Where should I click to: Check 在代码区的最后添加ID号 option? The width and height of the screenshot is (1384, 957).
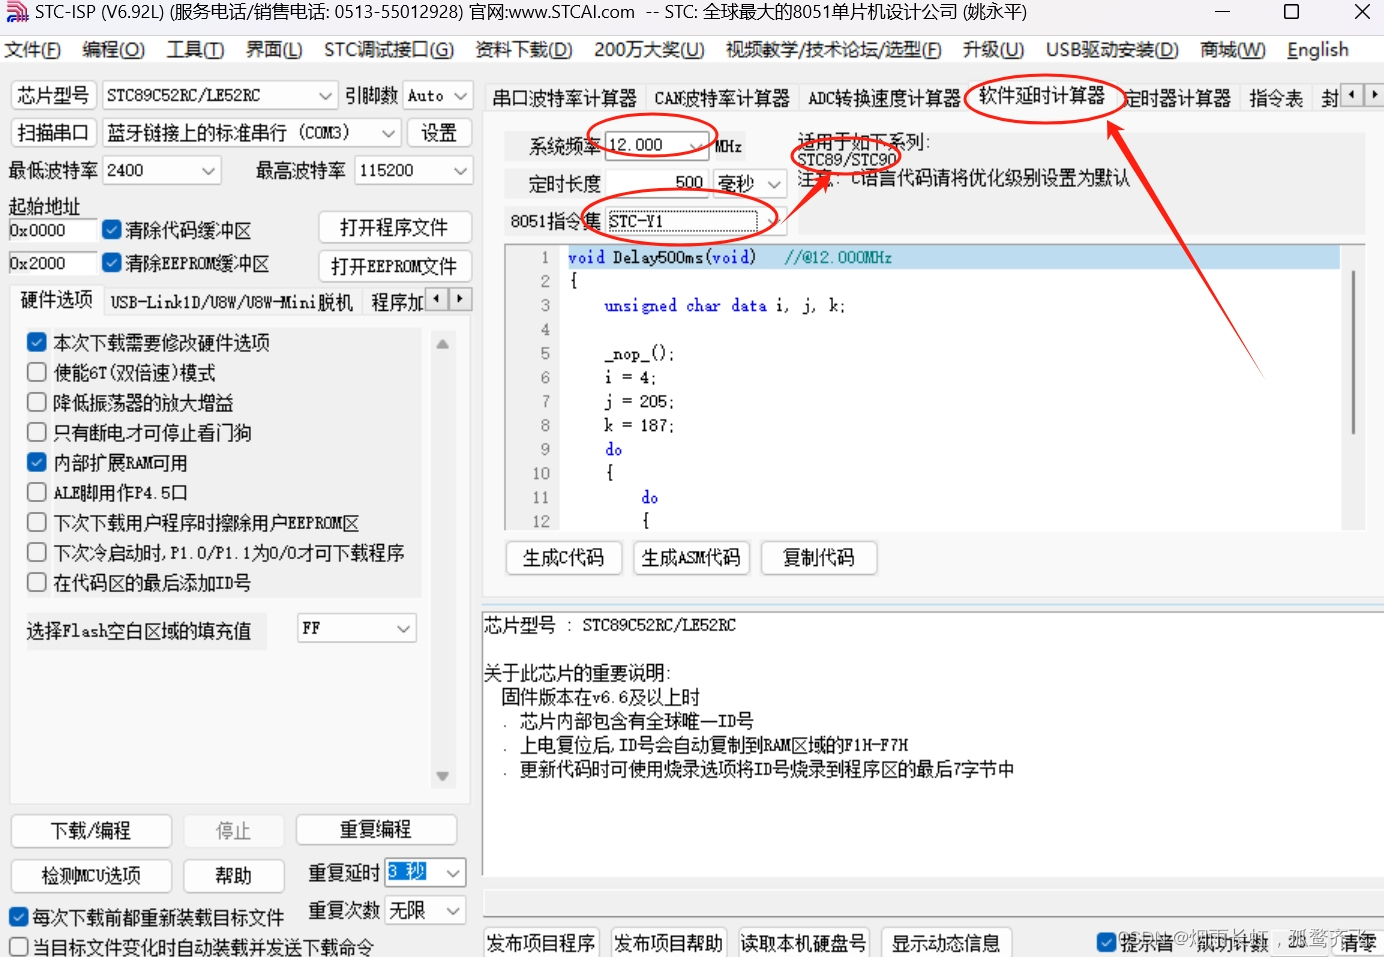(37, 582)
